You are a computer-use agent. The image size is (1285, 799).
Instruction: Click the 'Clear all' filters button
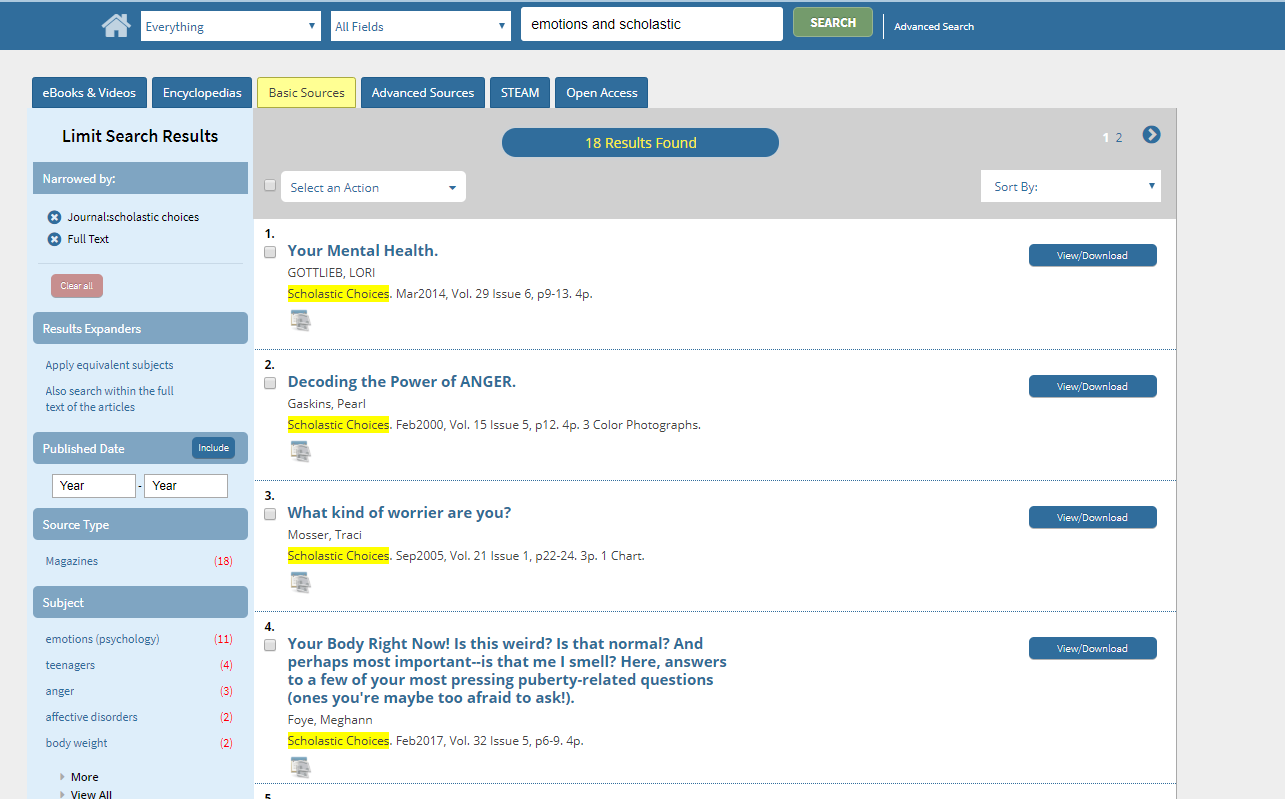coord(77,286)
